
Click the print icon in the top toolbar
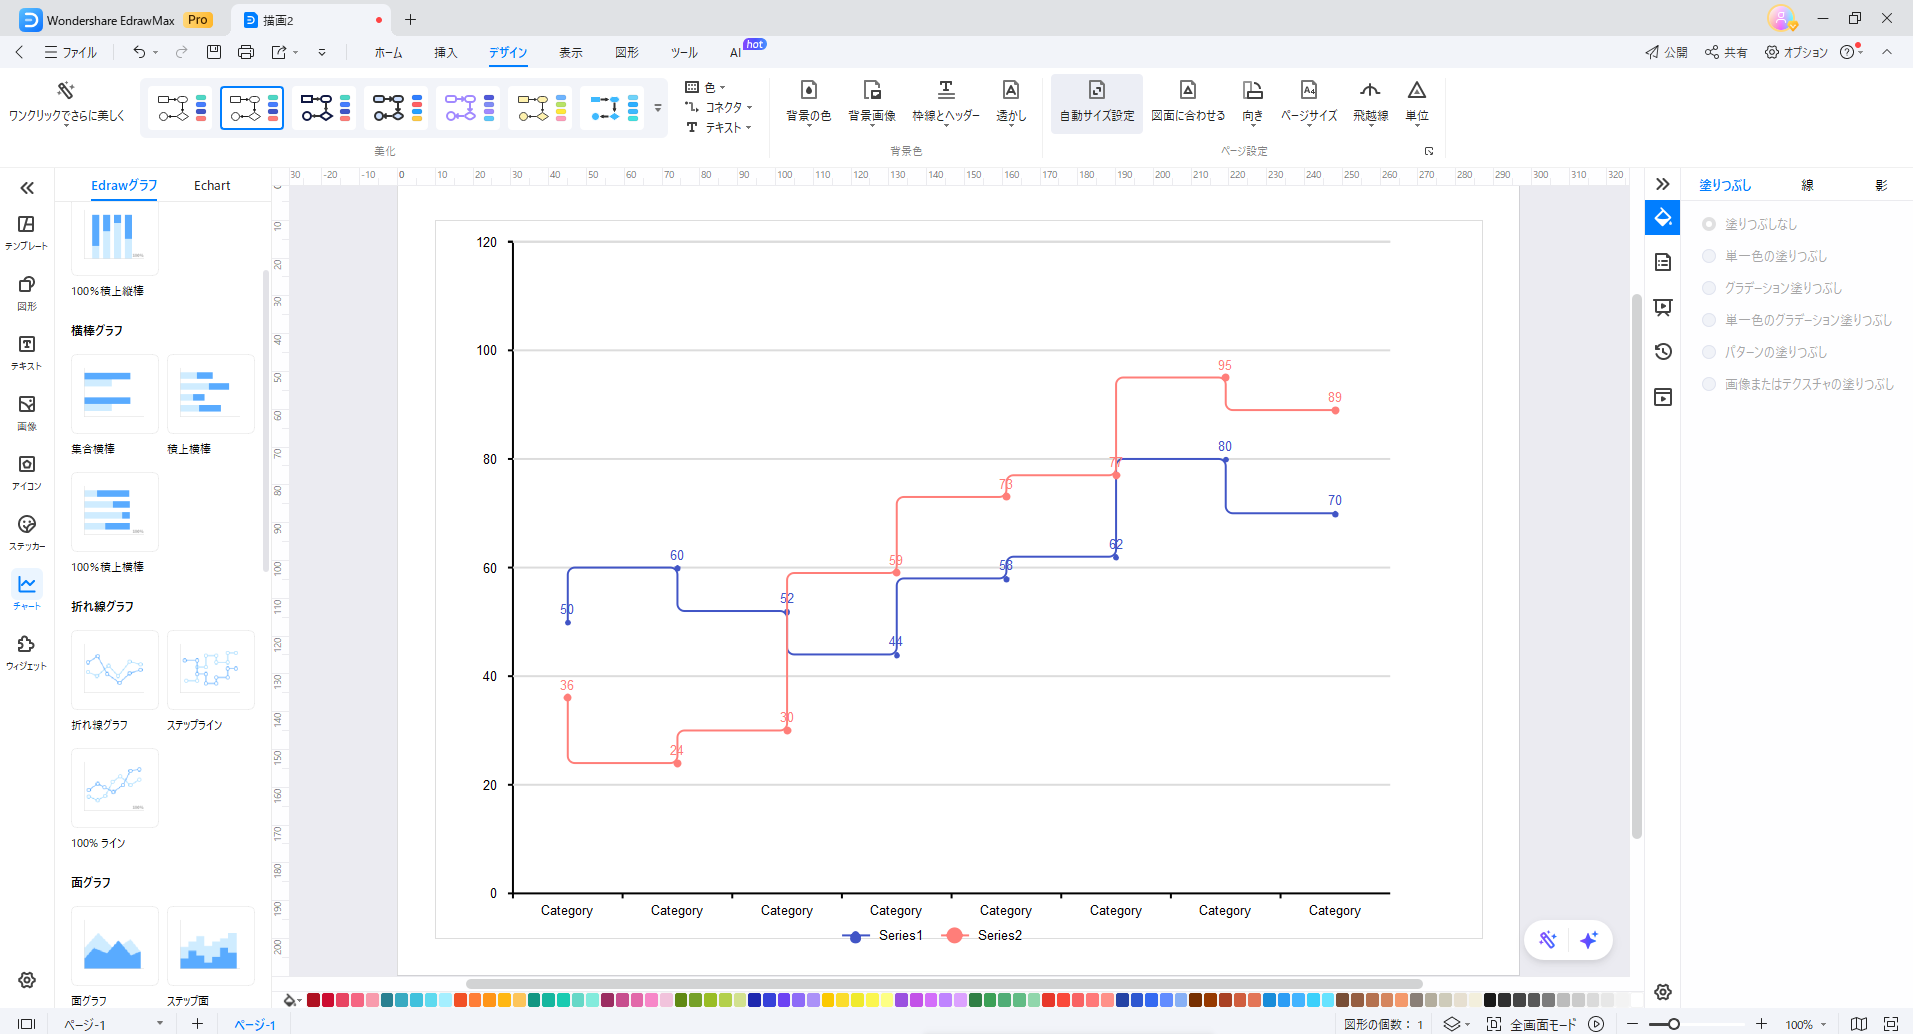(x=246, y=52)
